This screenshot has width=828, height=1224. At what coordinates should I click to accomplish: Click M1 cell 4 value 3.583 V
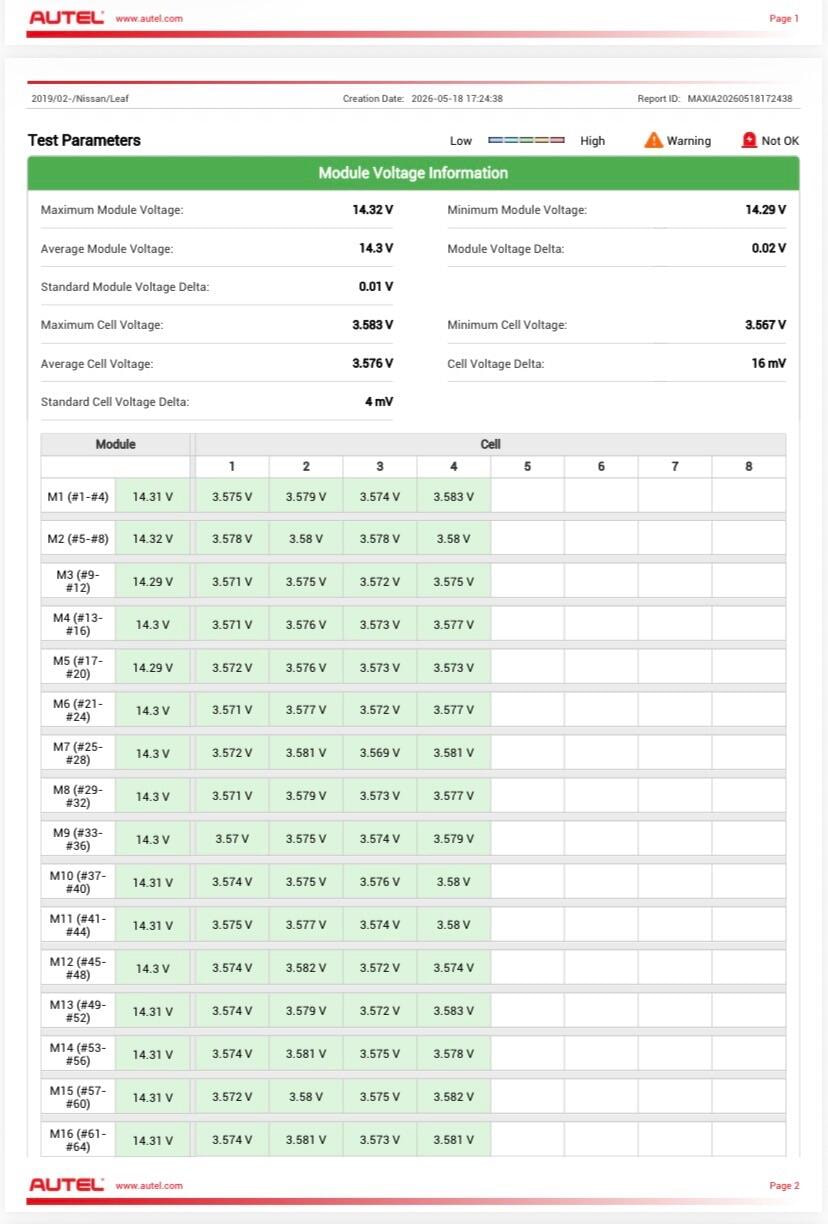click(x=454, y=496)
